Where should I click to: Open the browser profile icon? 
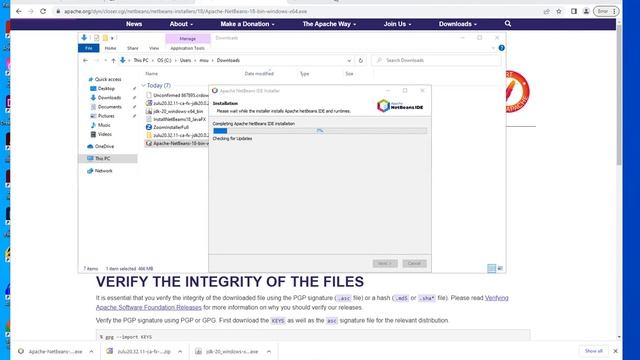(x=586, y=11)
